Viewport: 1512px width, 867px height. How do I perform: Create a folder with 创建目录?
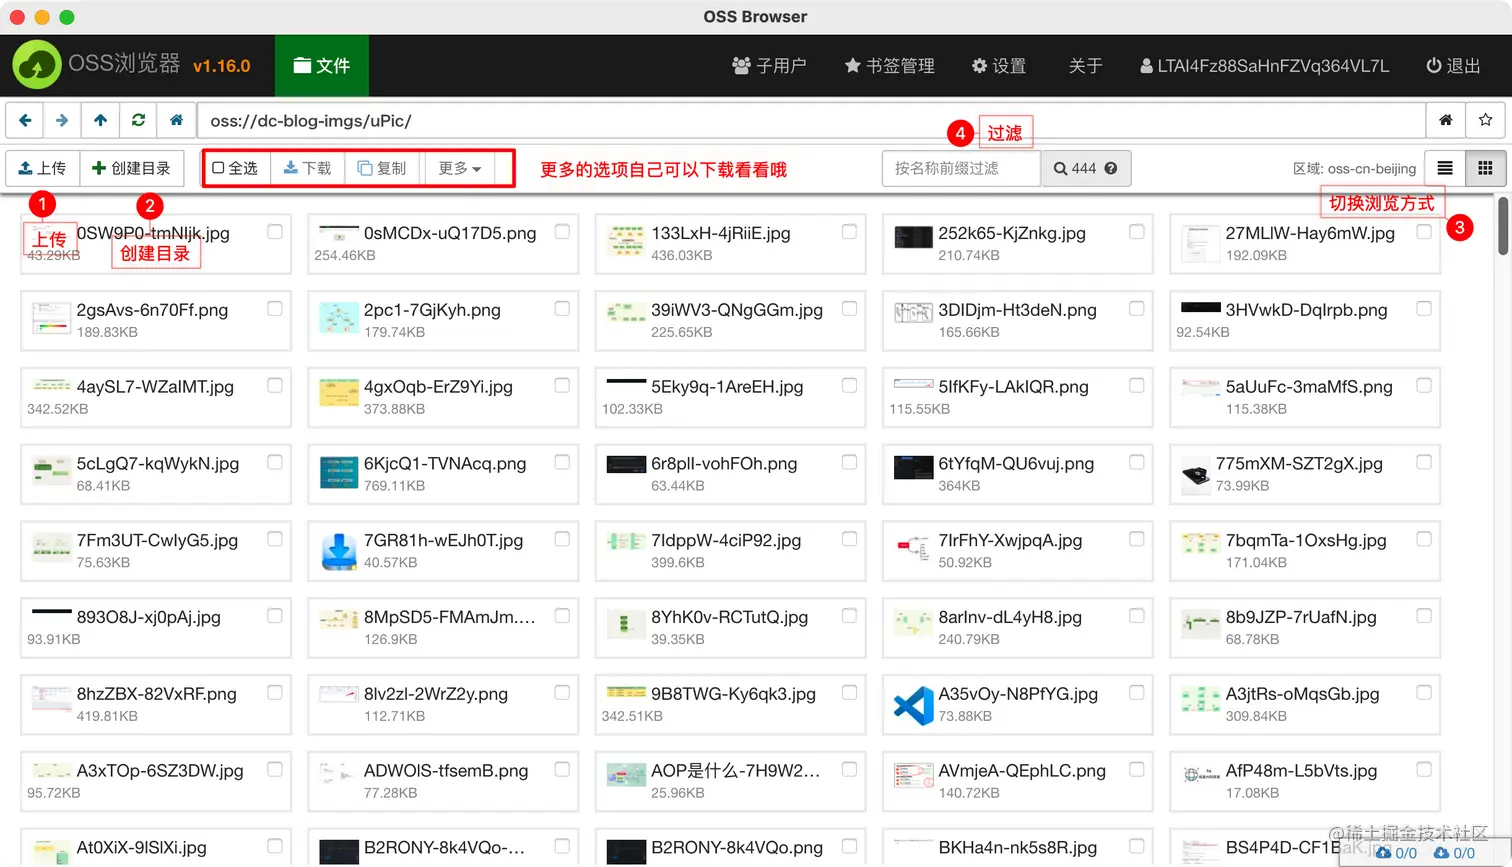point(132,168)
